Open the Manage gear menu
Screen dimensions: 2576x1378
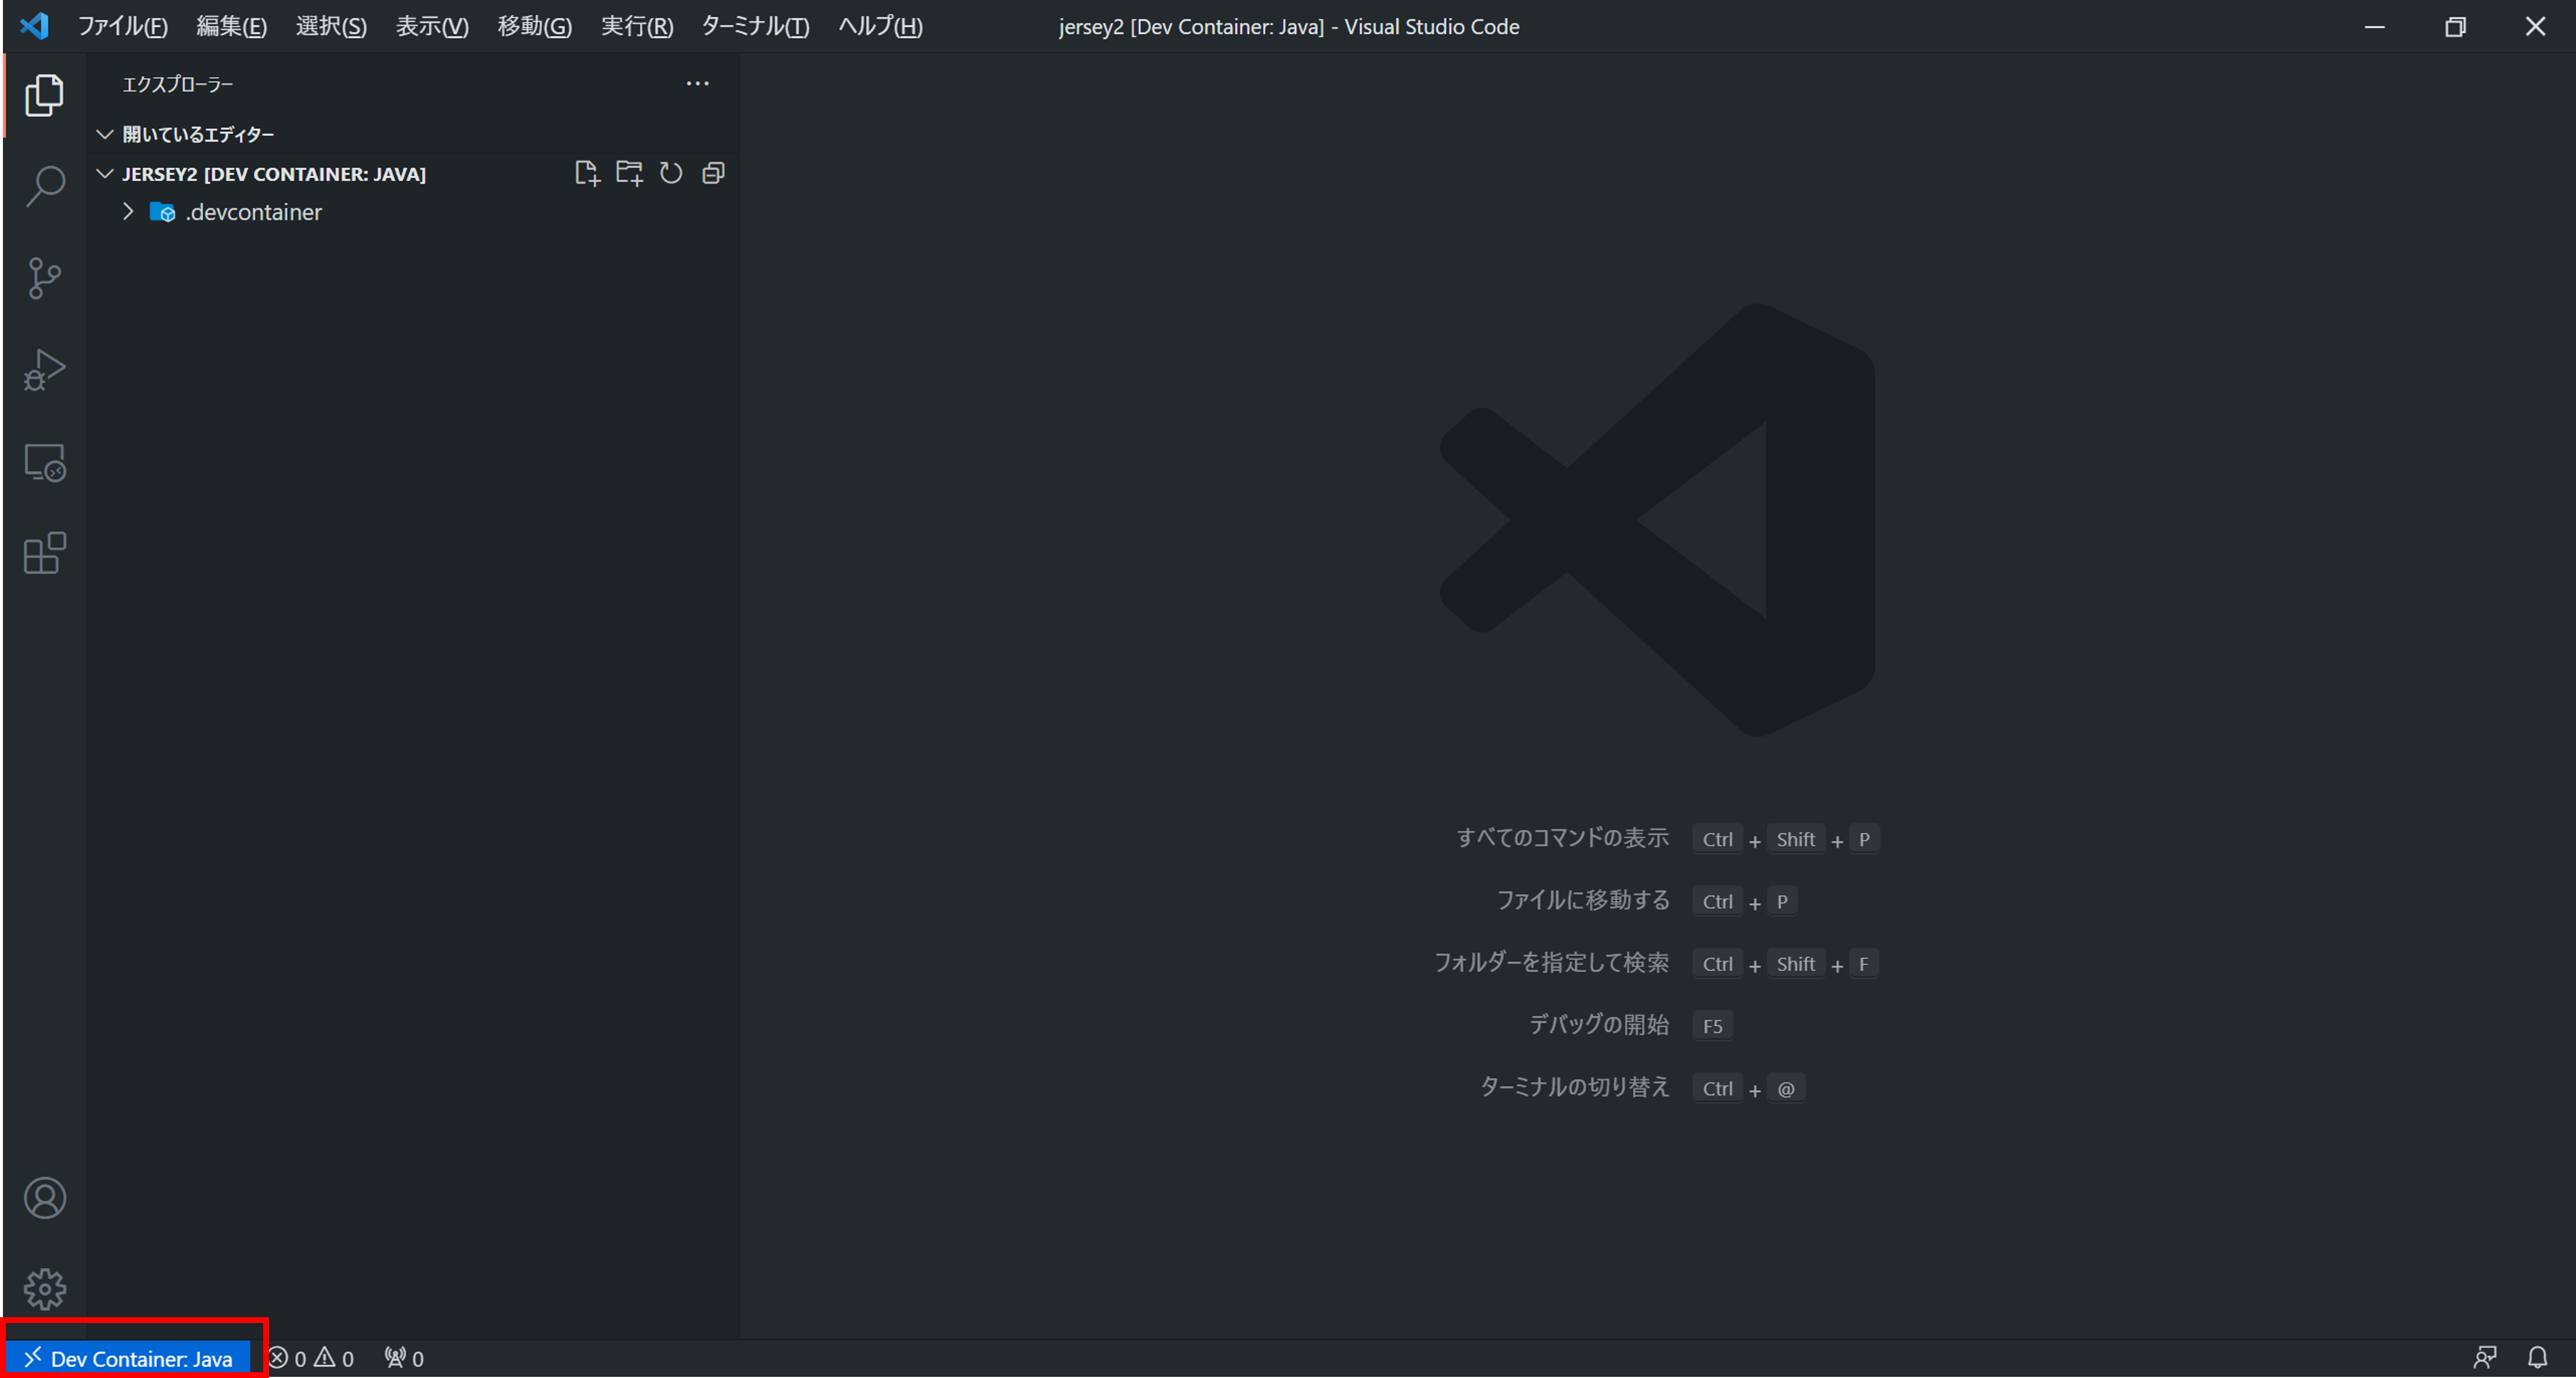point(45,1289)
